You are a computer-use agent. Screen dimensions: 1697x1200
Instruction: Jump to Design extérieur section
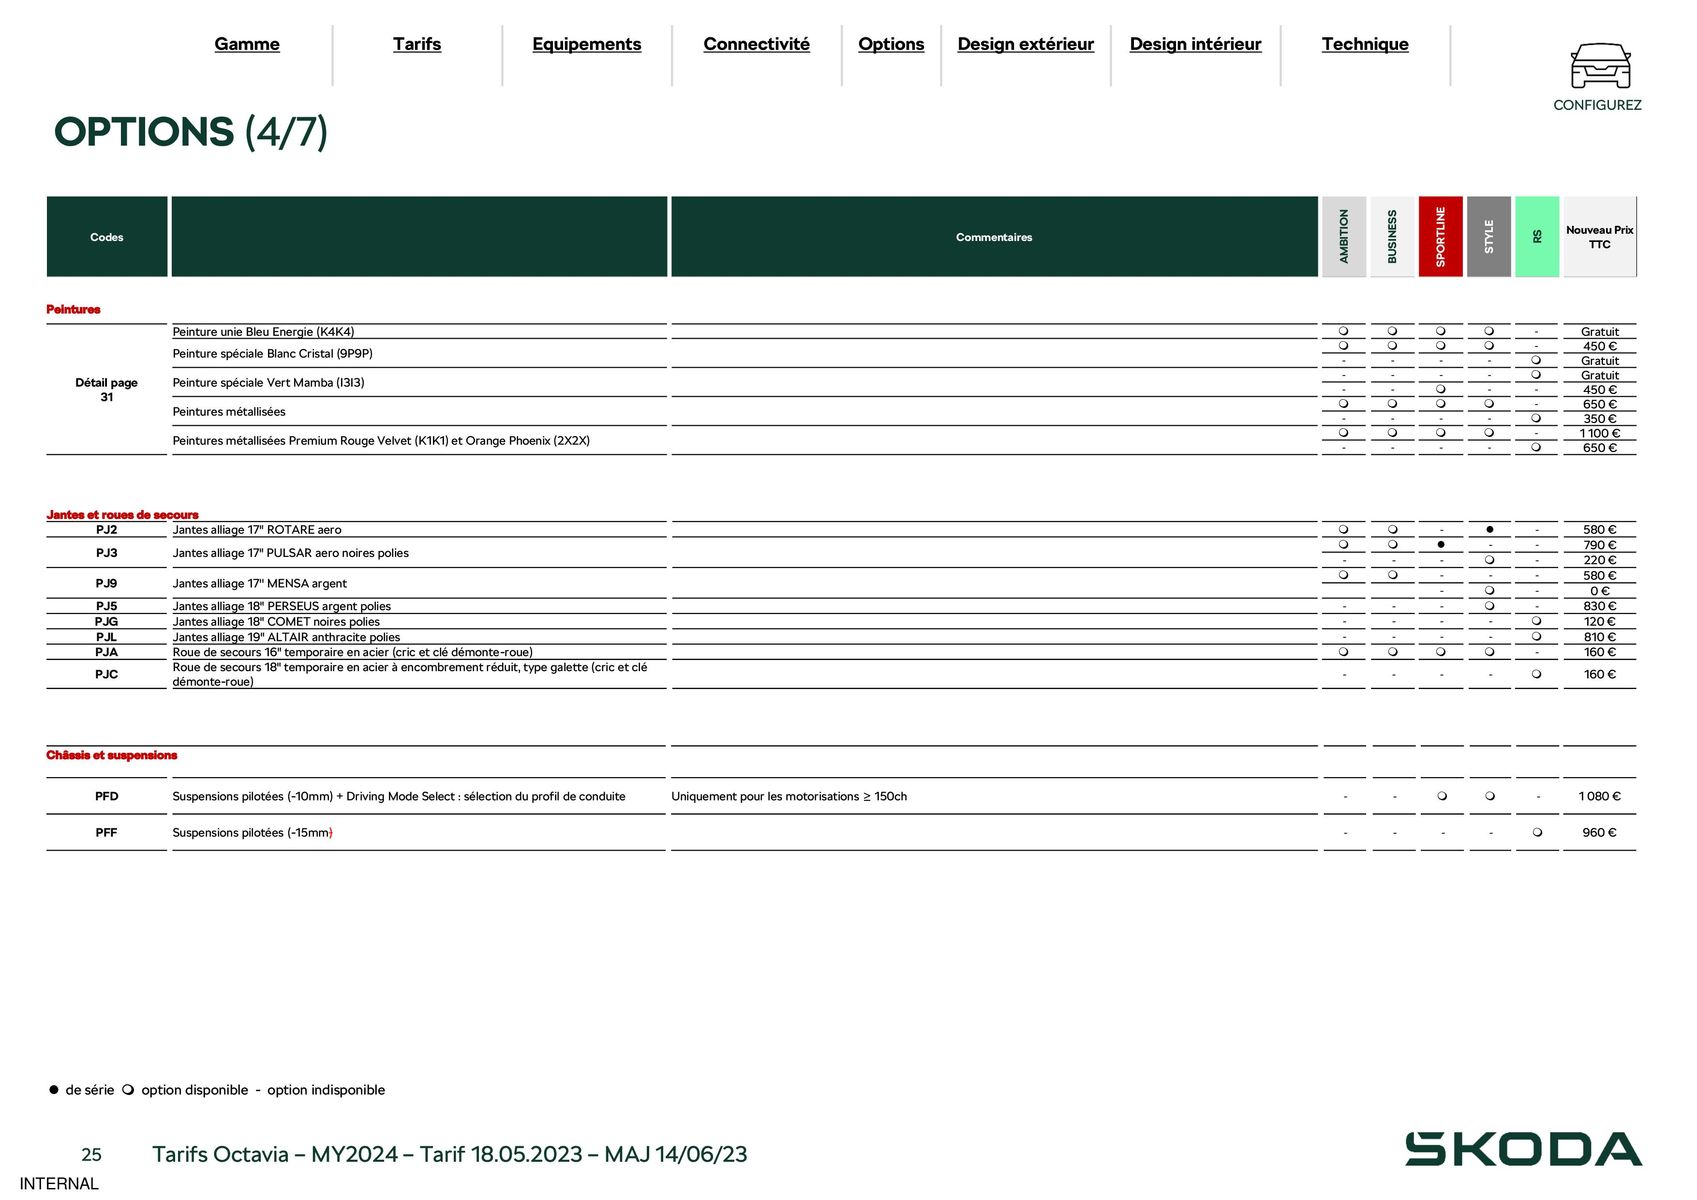click(1026, 44)
